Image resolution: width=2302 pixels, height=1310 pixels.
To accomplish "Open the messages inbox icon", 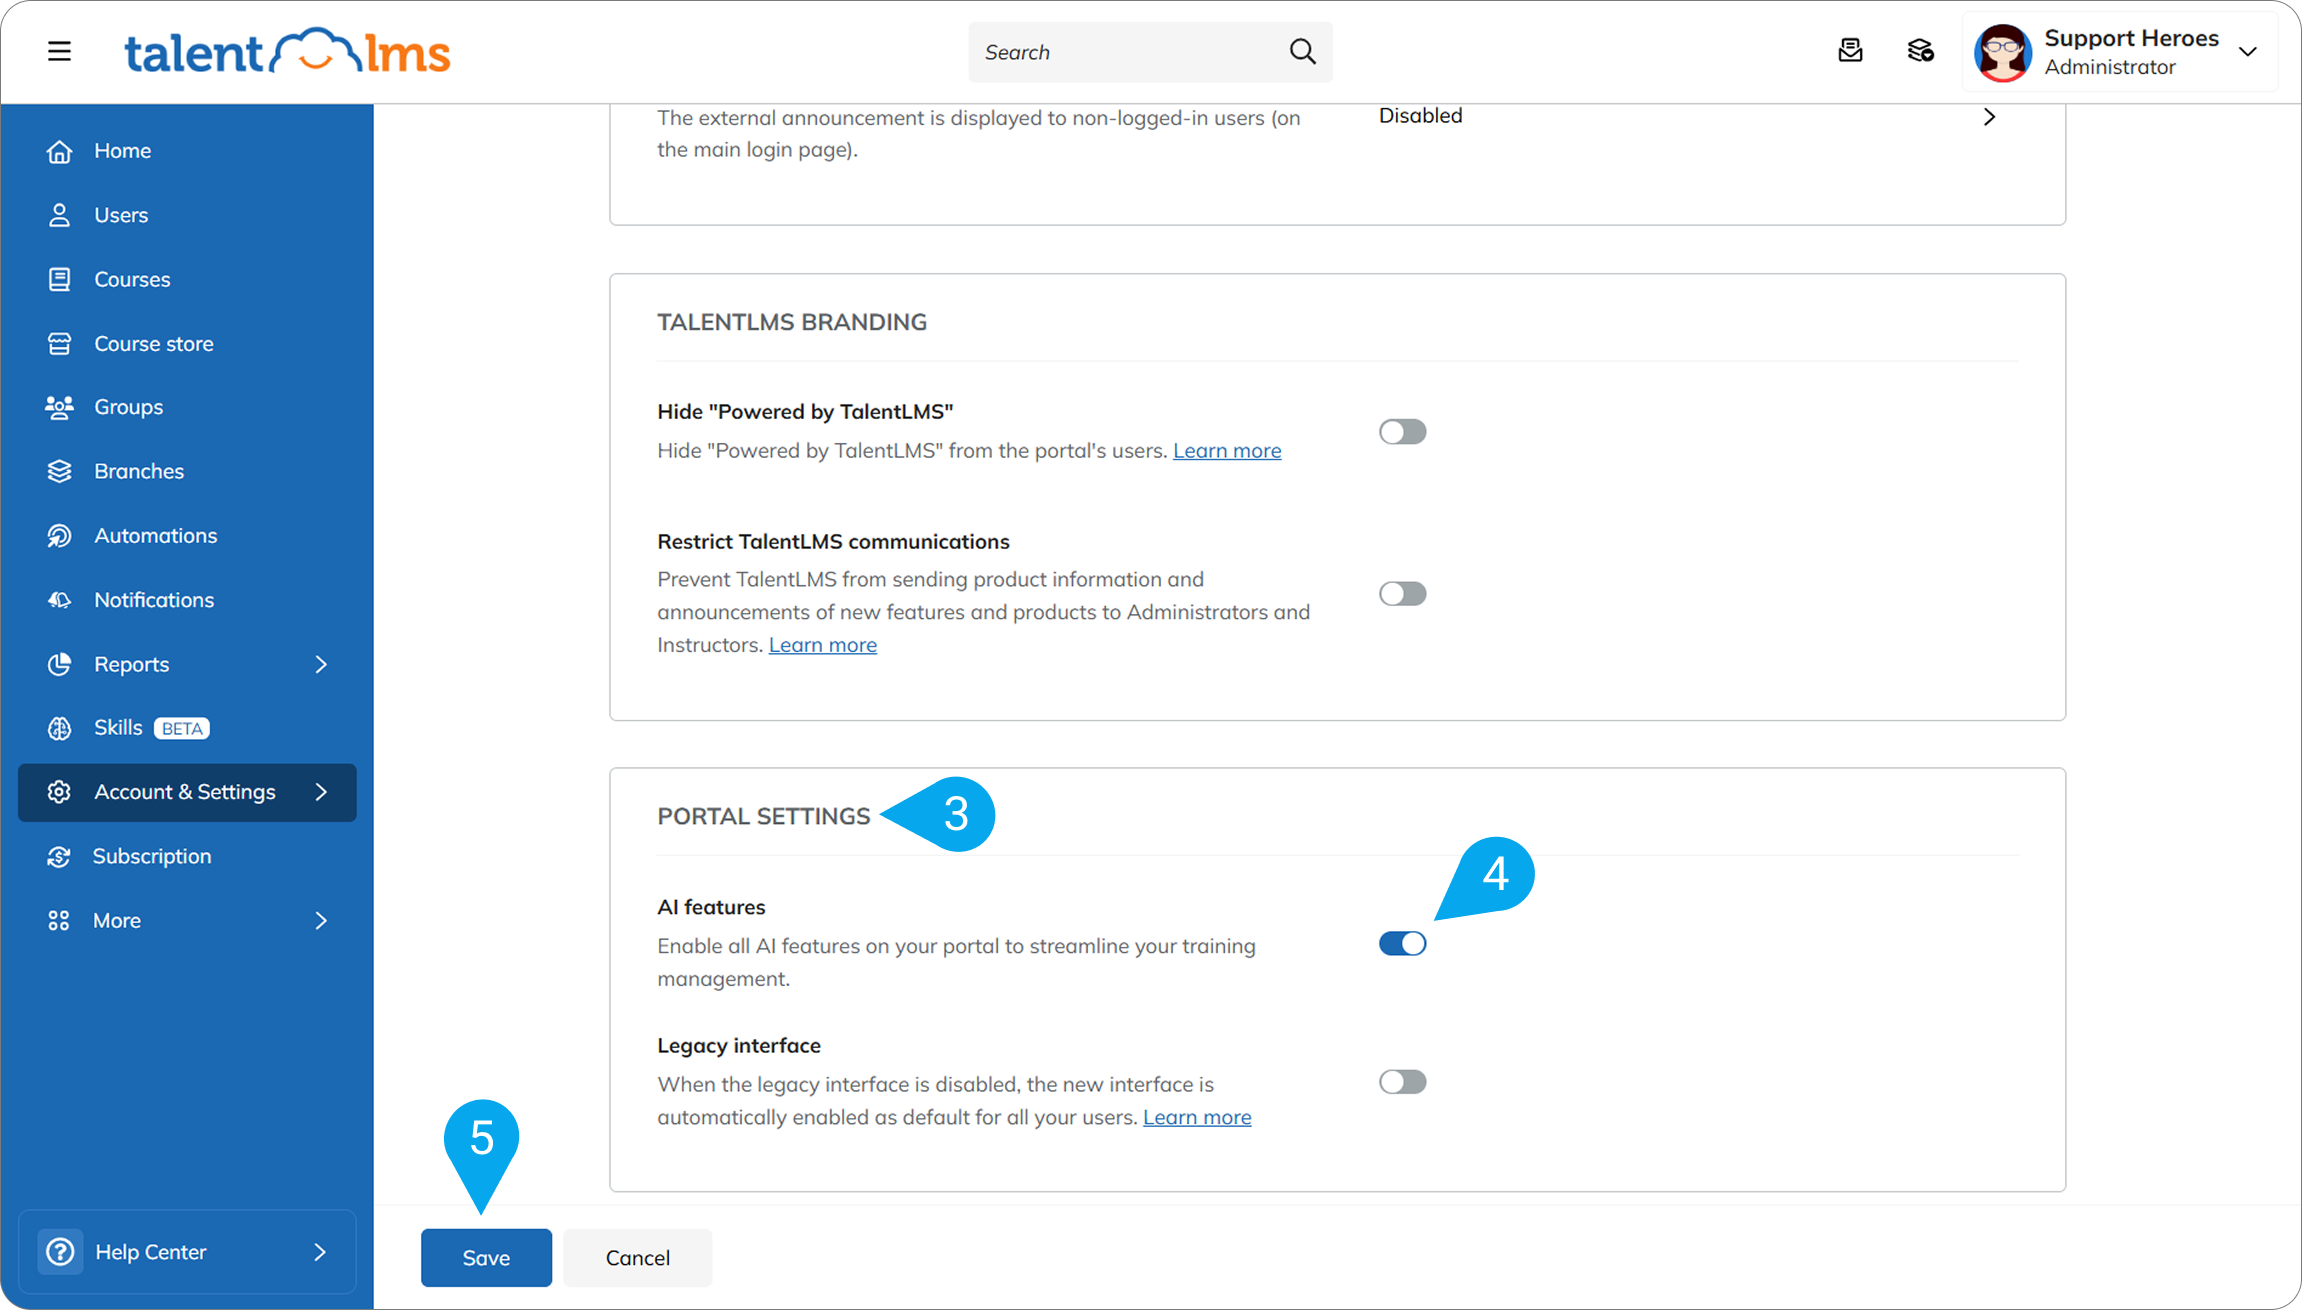I will (x=1850, y=51).
